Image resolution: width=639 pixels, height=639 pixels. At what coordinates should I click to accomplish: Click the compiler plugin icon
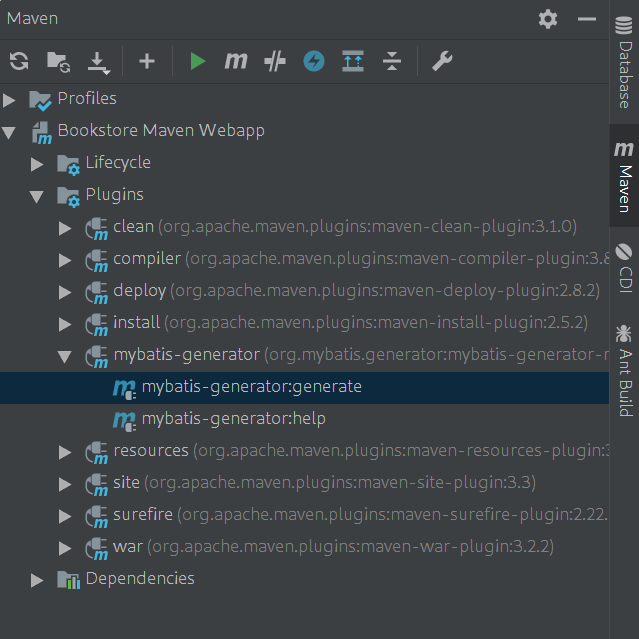[97, 261]
